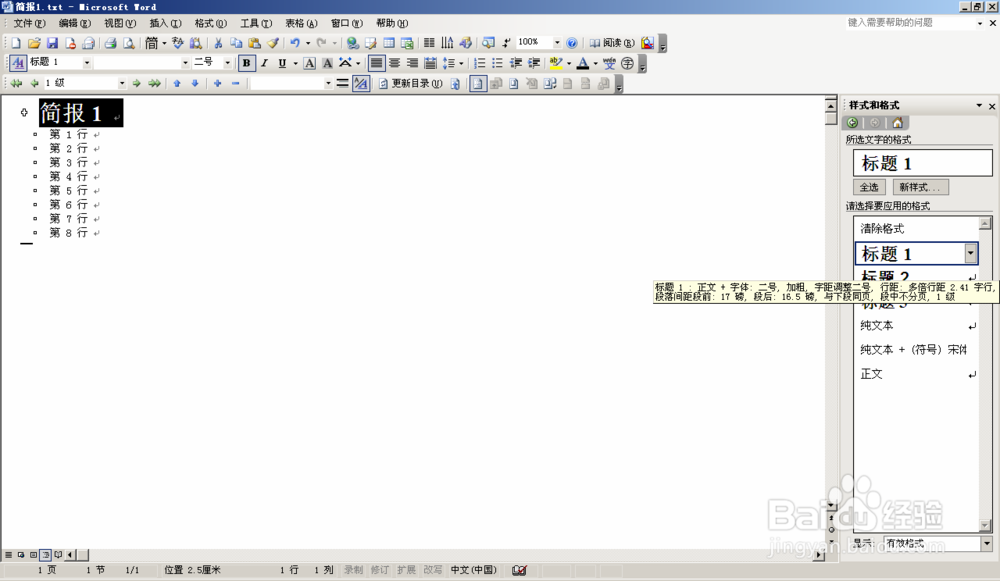Enable underline formatting
Screen dimensions: 1000x581
281,62
